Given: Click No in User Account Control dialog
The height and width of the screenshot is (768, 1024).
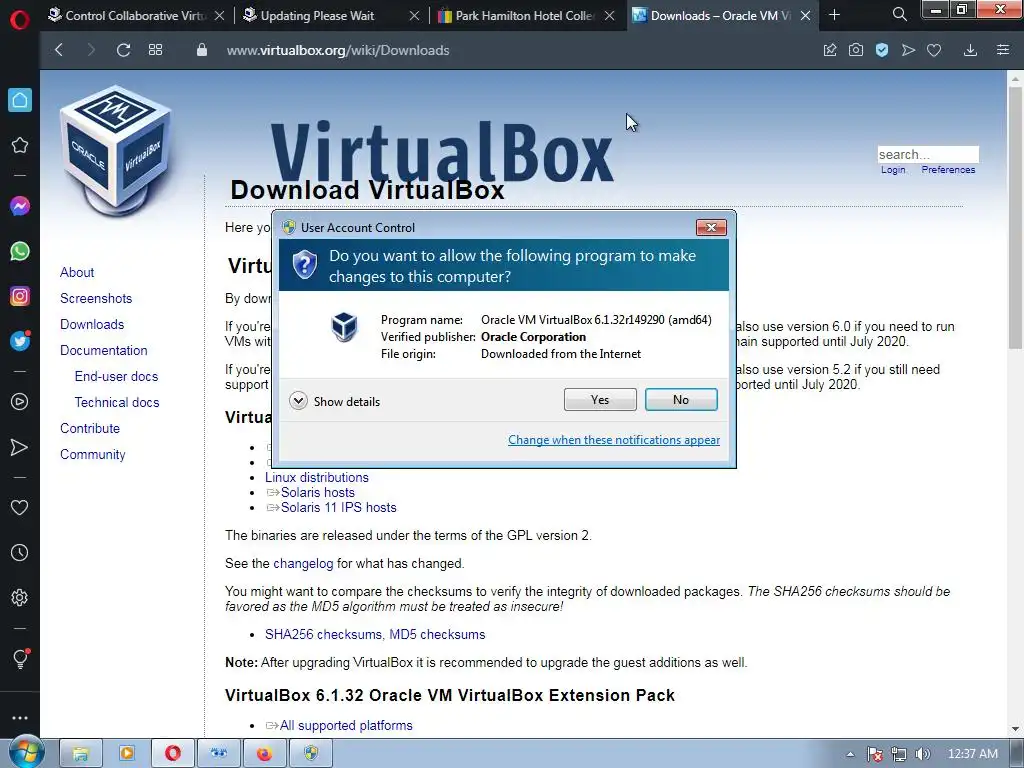Looking at the screenshot, I should coord(680,400).
